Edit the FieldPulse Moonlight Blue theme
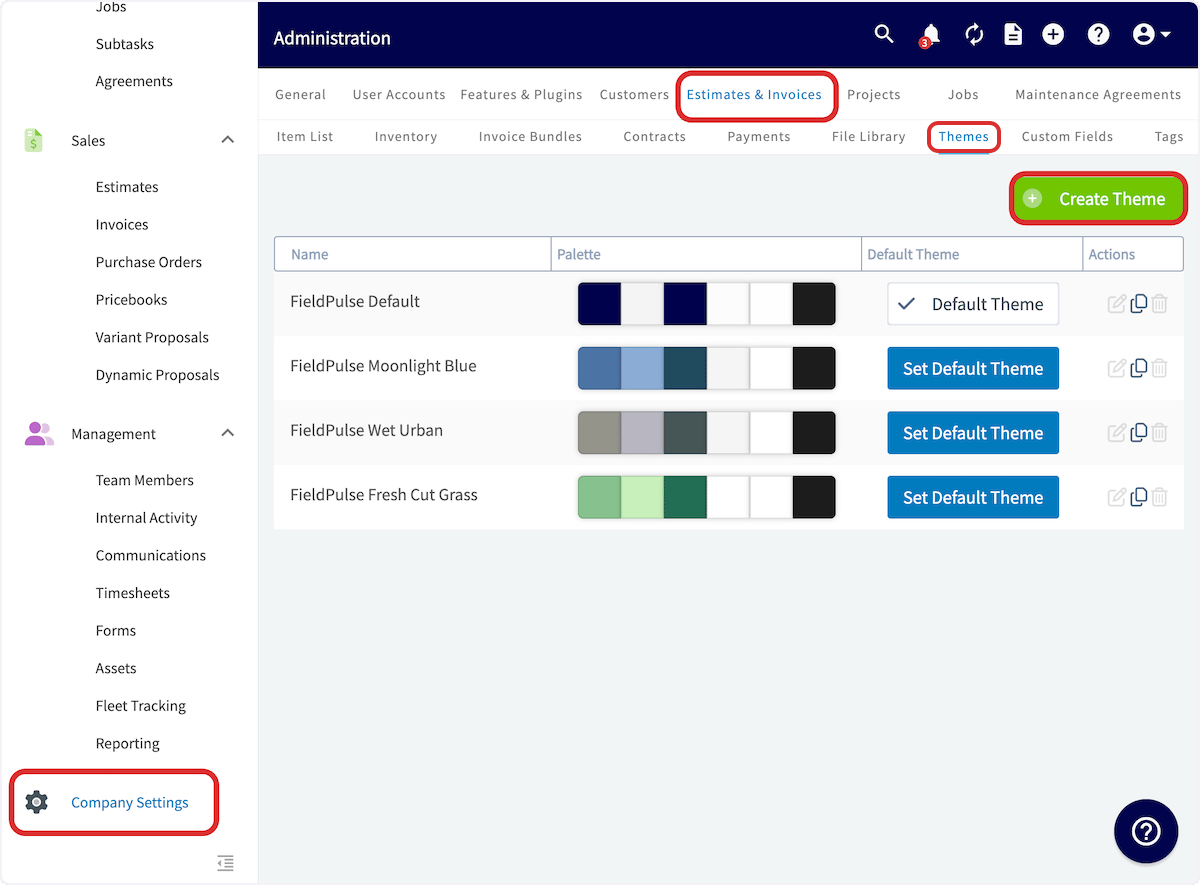The height and width of the screenshot is (885, 1200). (1117, 368)
